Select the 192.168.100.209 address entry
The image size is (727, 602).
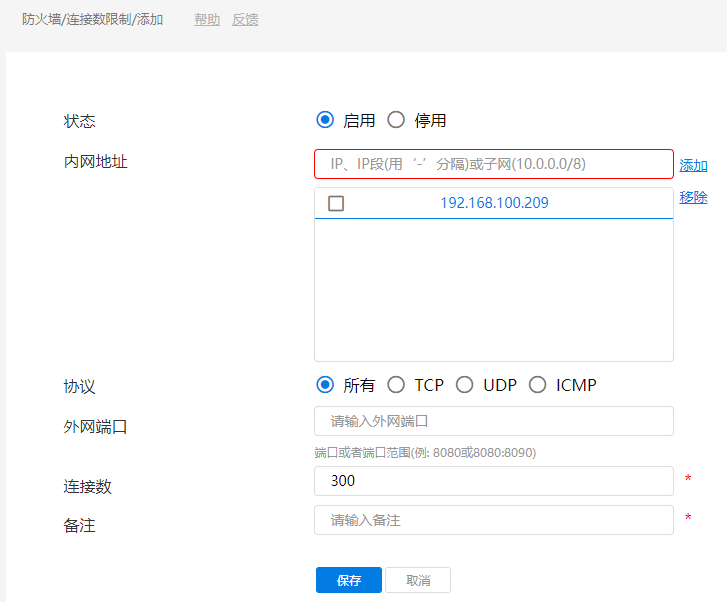click(494, 203)
